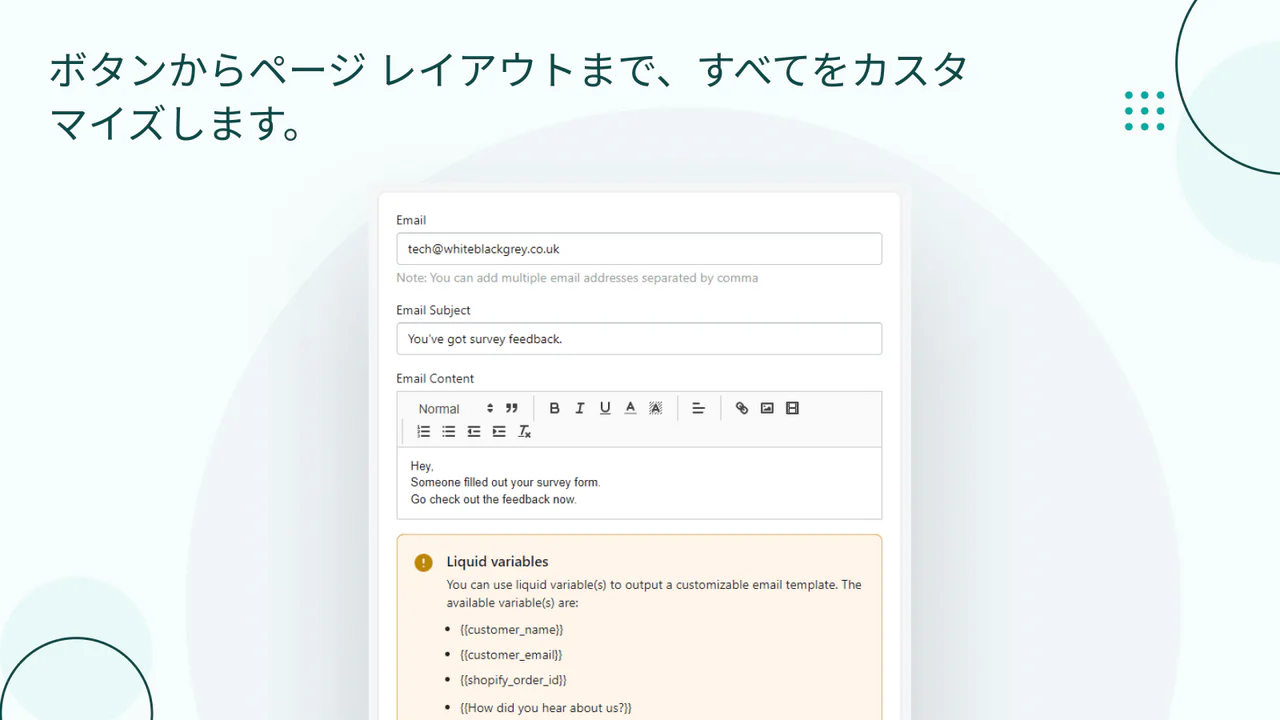Clear text formatting

[x=524, y=432]
